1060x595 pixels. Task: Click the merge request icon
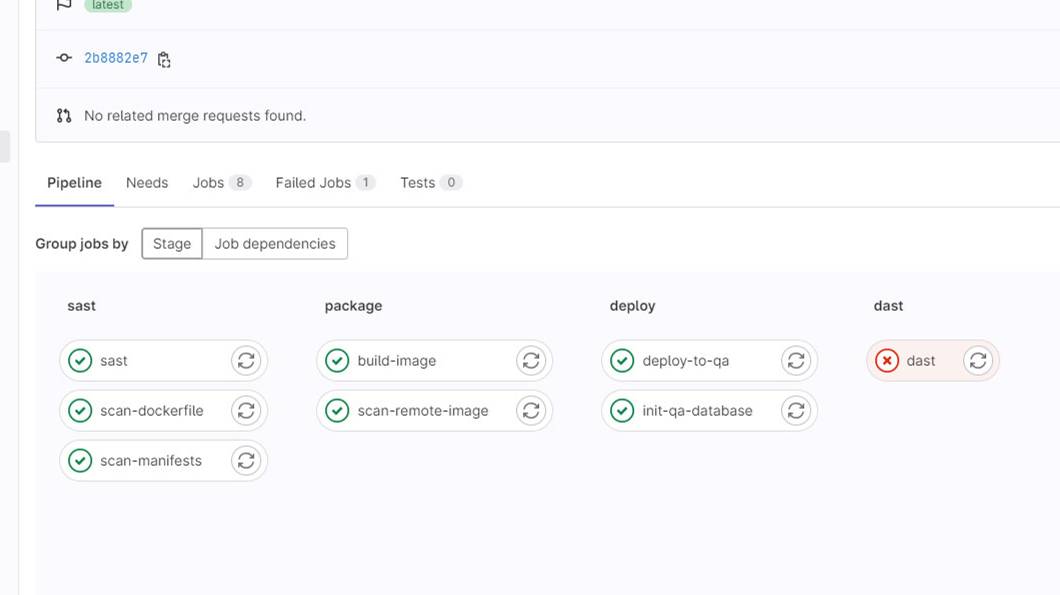tap(64, 116)
